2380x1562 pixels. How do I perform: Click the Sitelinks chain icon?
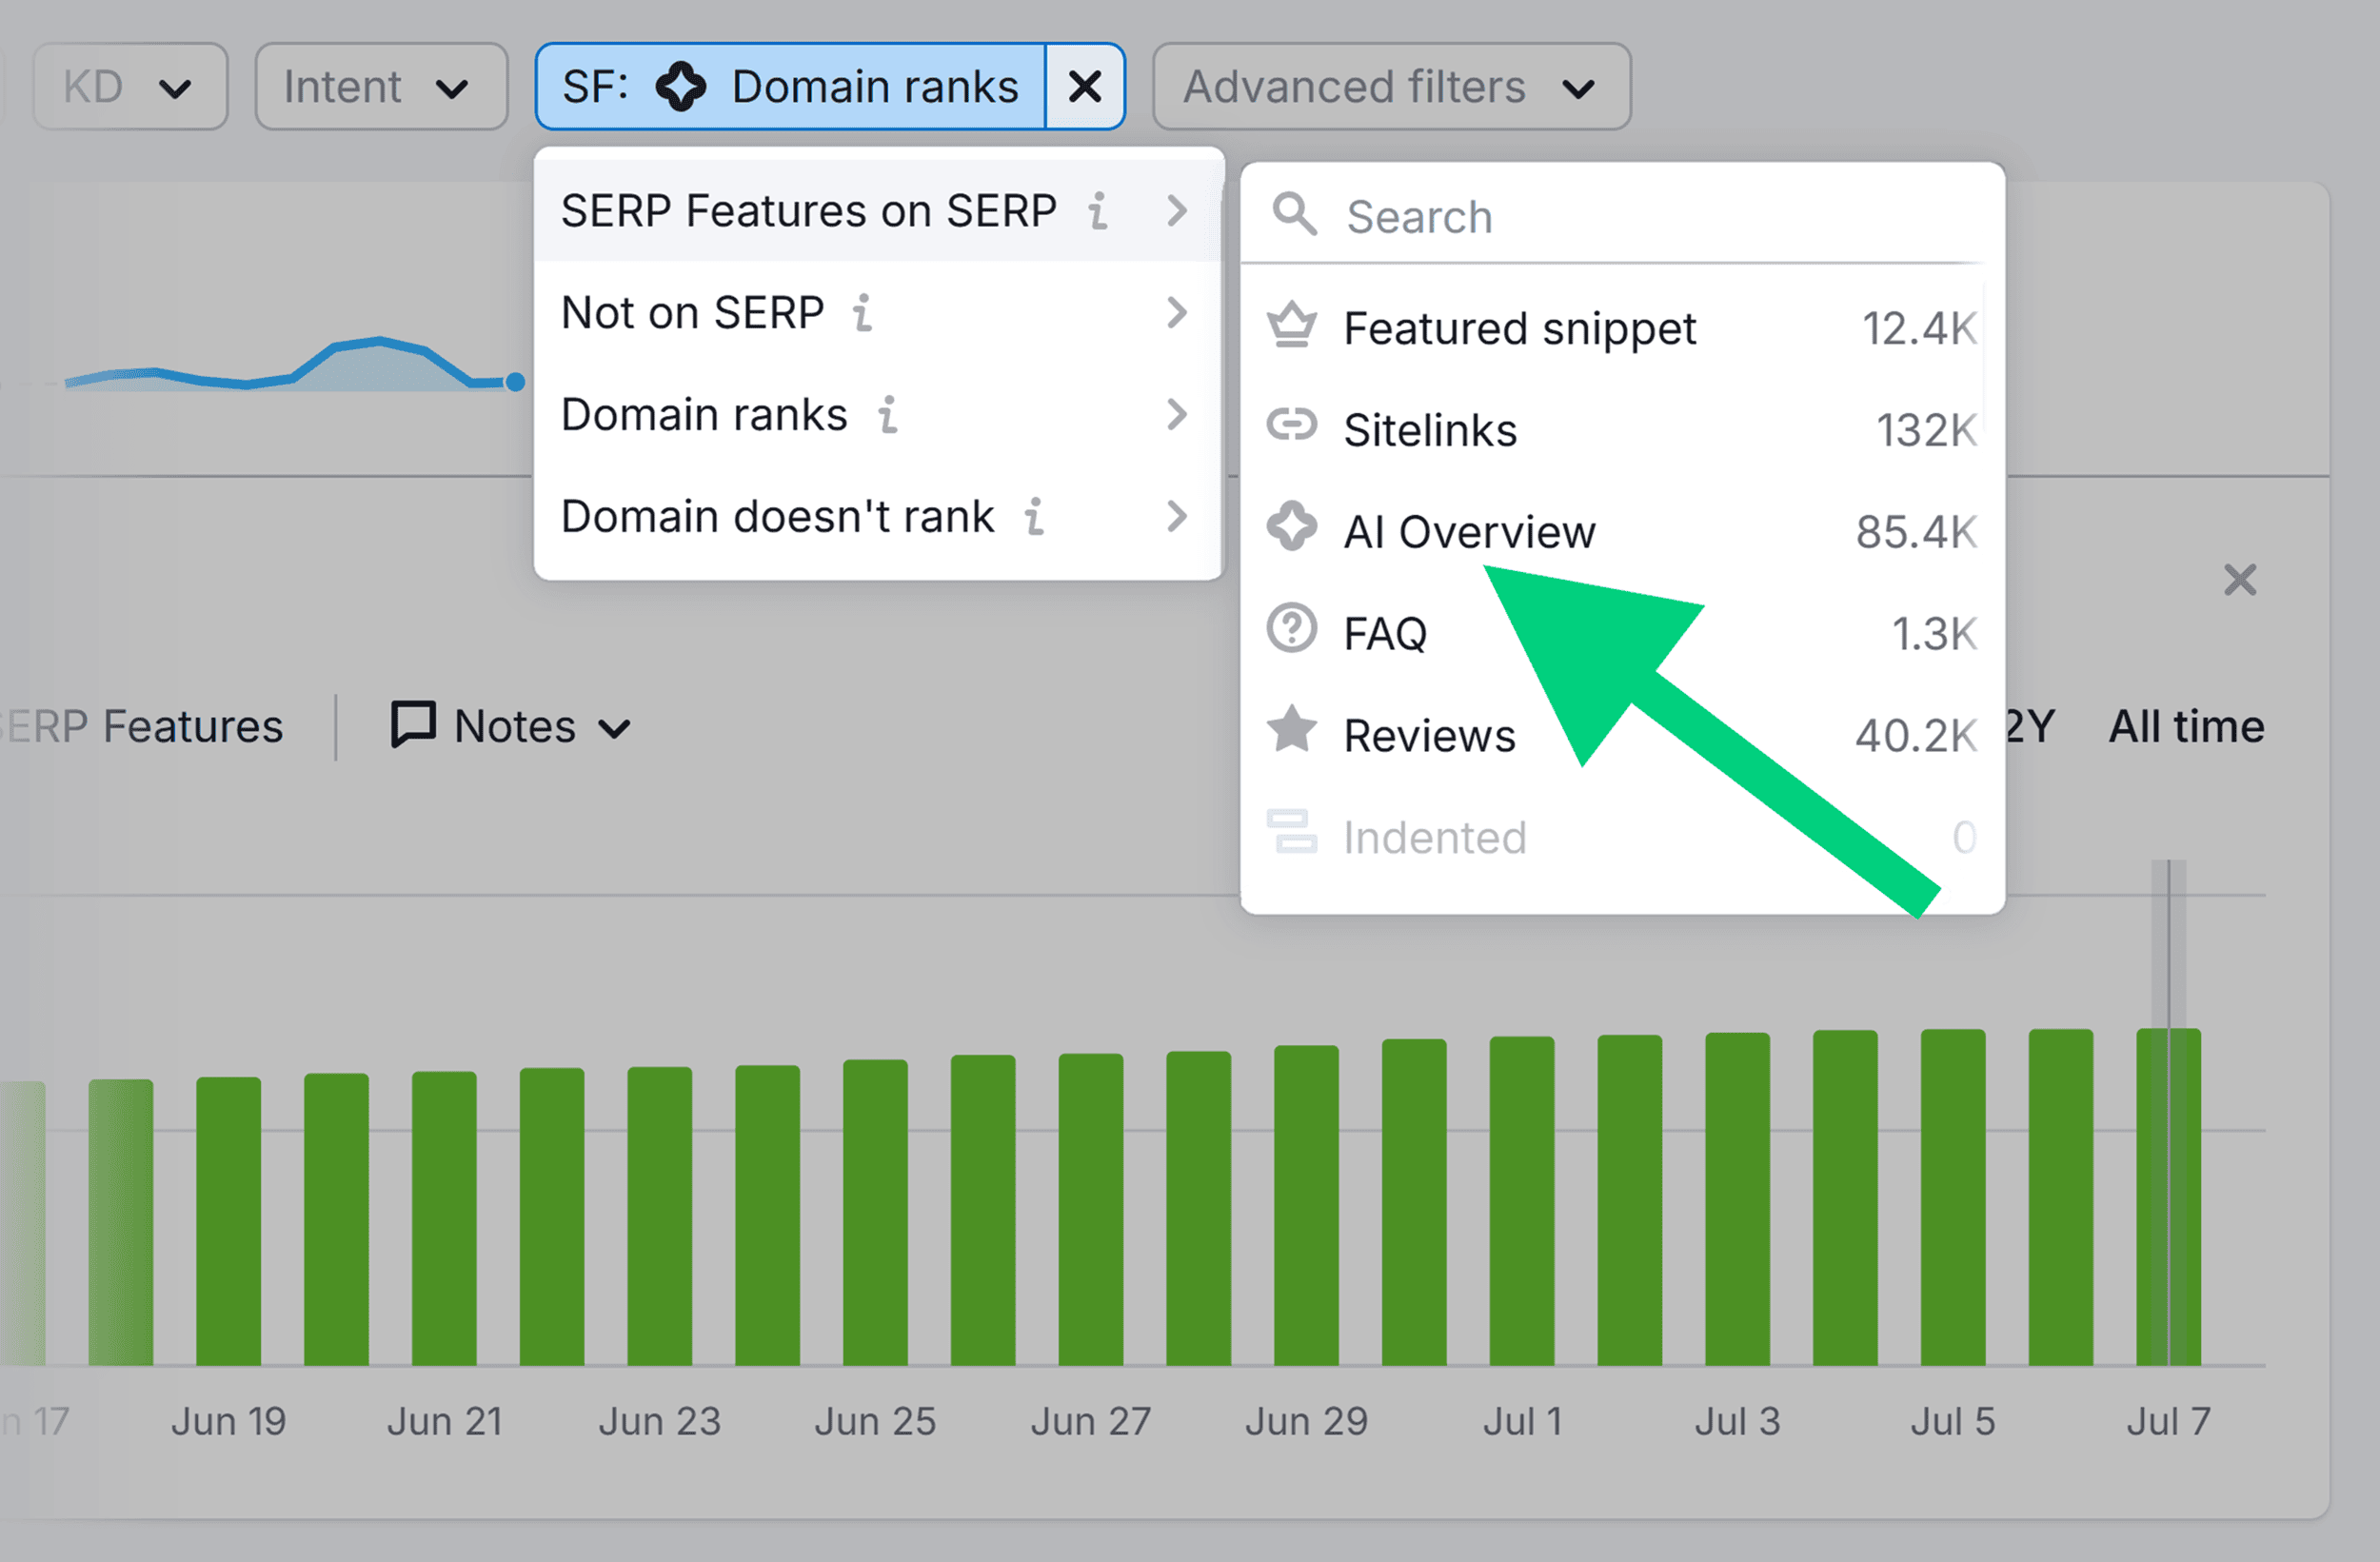tap(1291, 426)
